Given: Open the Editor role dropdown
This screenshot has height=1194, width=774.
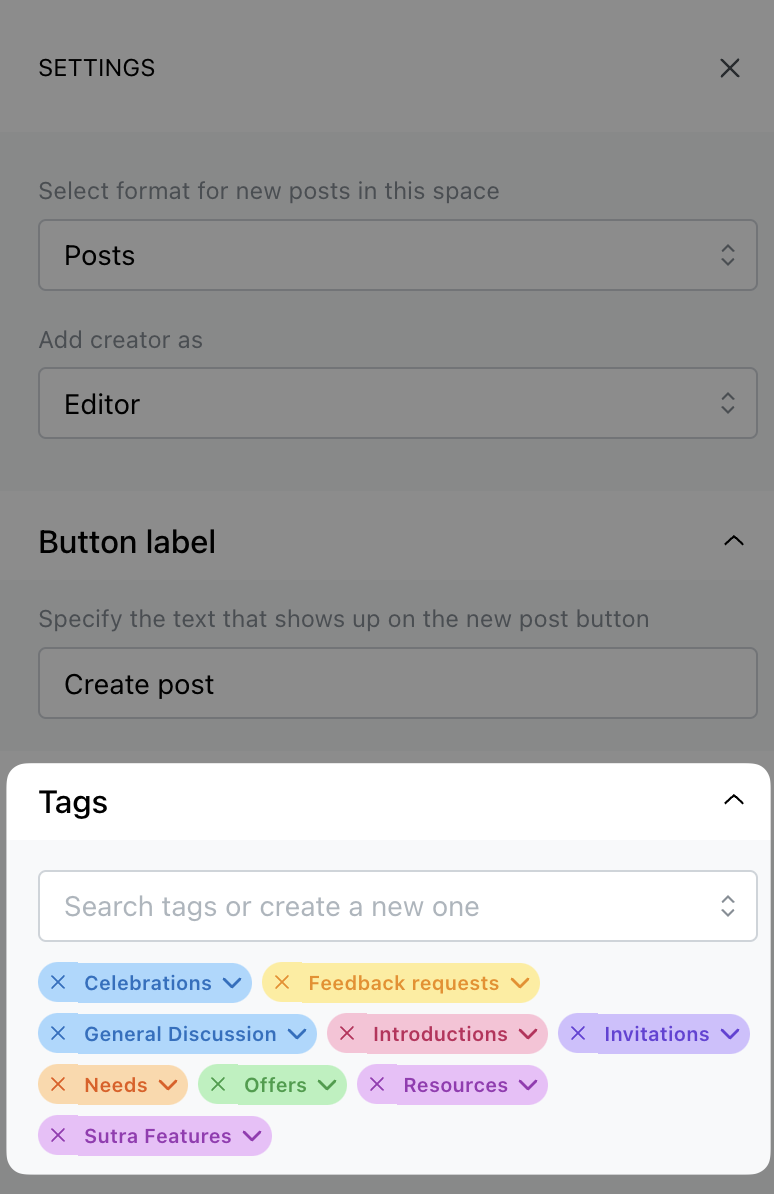Looking at the screenshot, I should click(398, 403).
